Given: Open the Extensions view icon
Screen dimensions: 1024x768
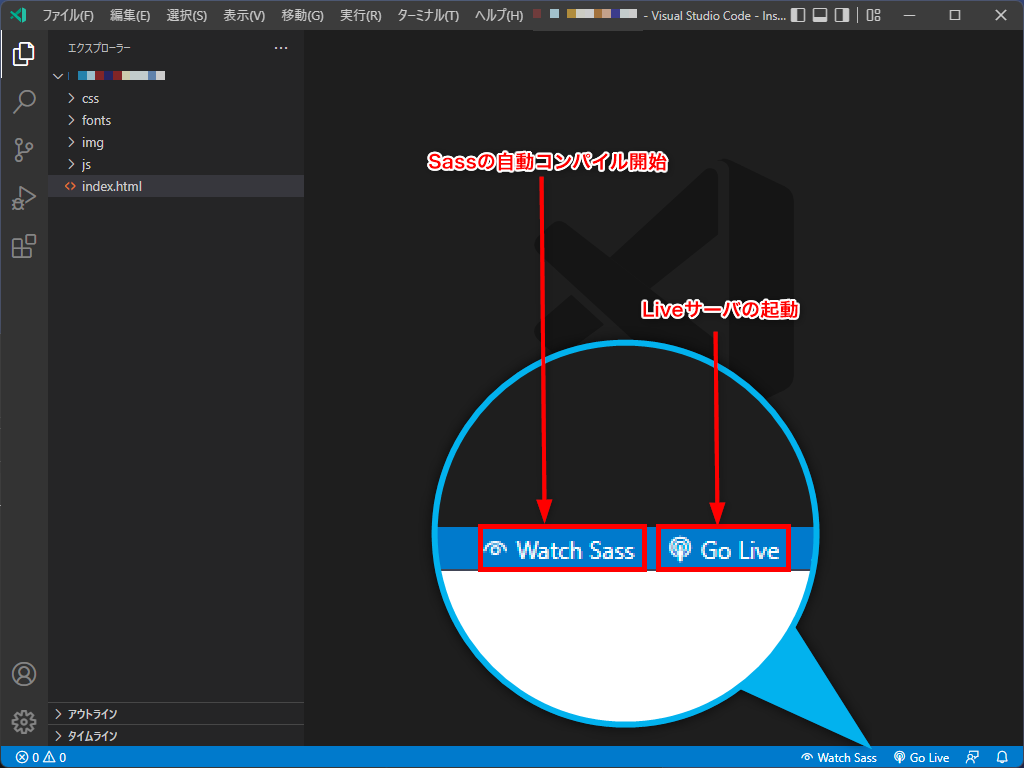Looking at the screenshot, I should point(24,246).
